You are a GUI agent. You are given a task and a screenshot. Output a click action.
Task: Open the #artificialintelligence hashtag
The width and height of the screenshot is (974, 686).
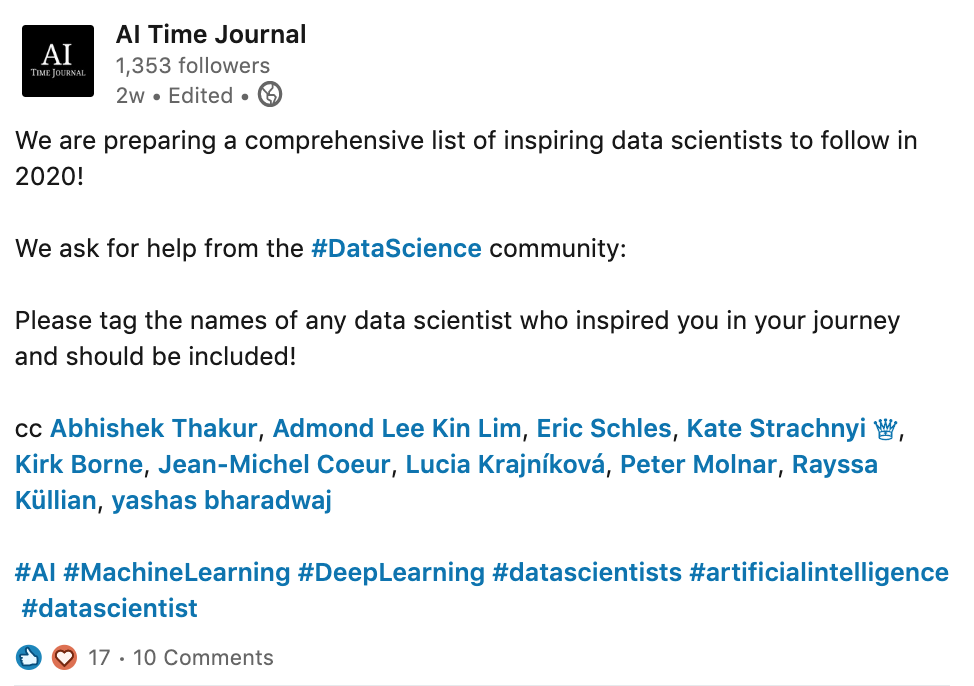click(x=819, y=572)
